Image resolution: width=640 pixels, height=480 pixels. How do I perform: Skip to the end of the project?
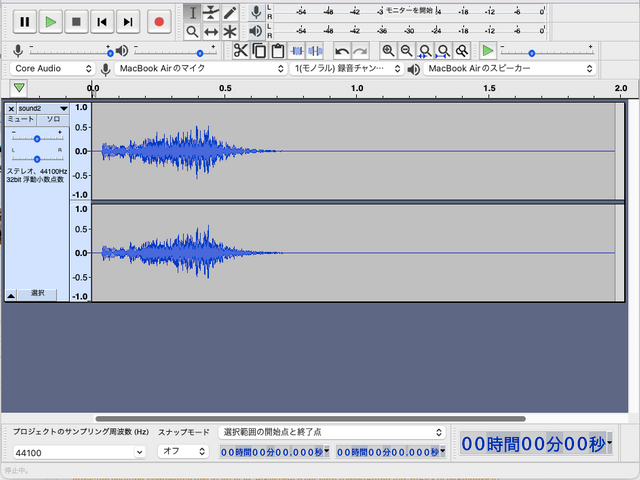(x=128, y=22)
